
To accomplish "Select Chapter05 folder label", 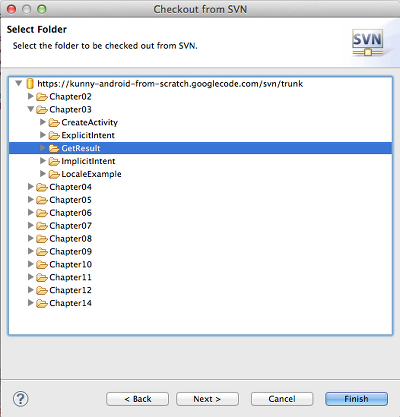I will click(x=70, y=200).
